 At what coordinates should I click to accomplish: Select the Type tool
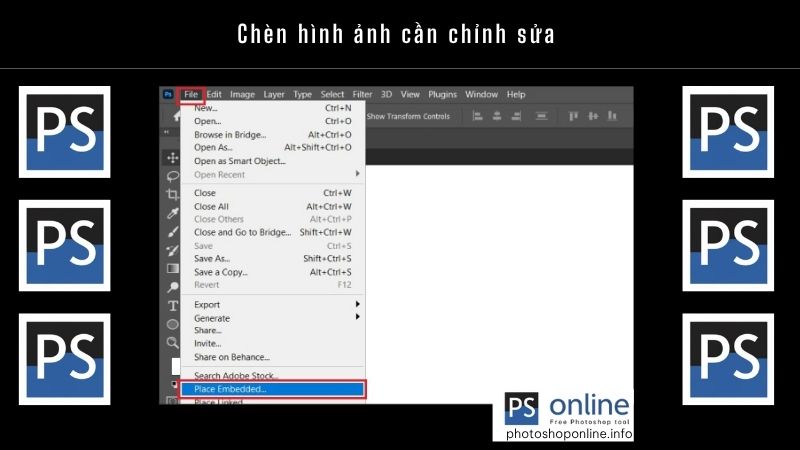(x=172, y=306)
